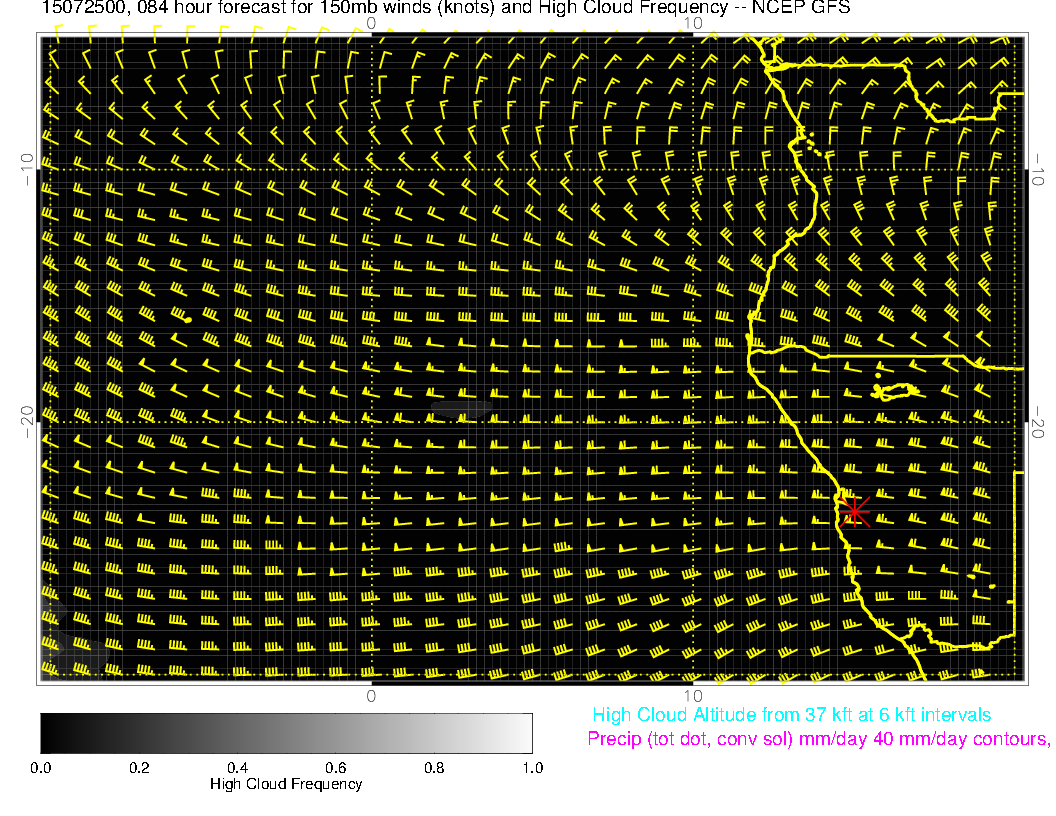Click the gridline intersection at longitude 0, latitude -10
The width and height of the screenshot is (1056, 816).
click(371, 168)
